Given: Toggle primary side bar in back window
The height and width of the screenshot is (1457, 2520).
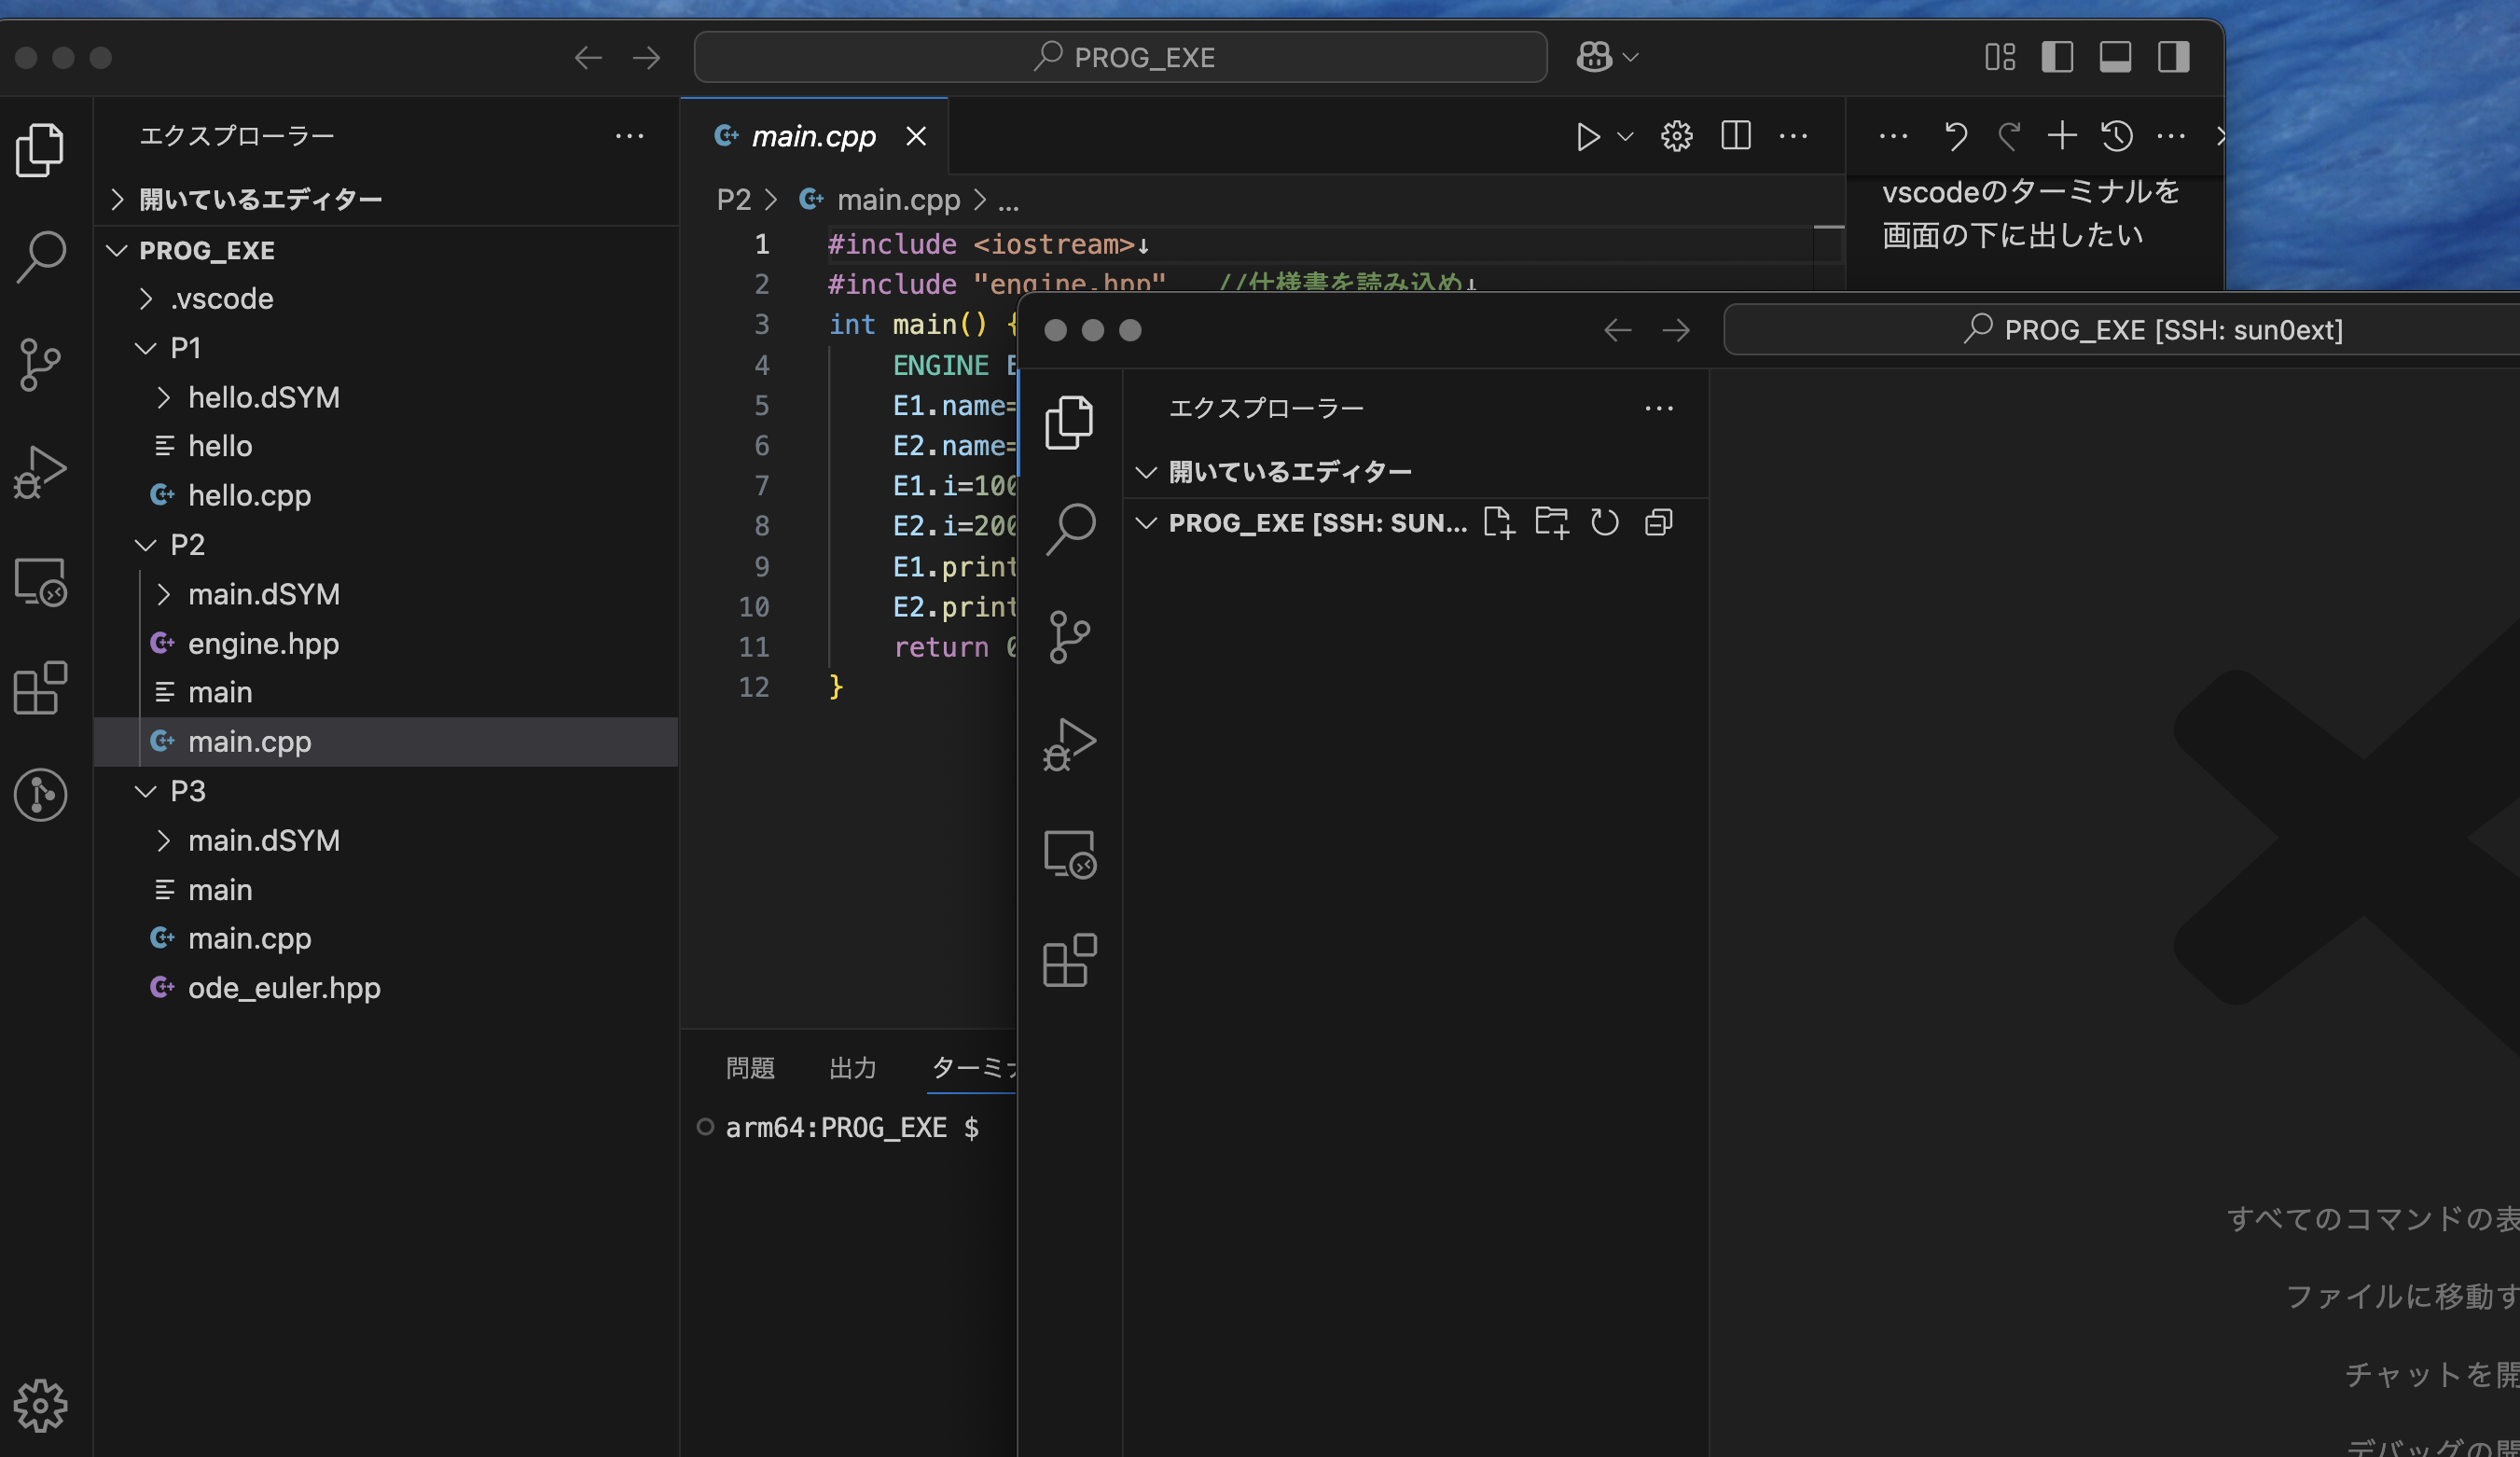Looking at the screenshot, I should pyautogui.click(x=2057, y=57).
